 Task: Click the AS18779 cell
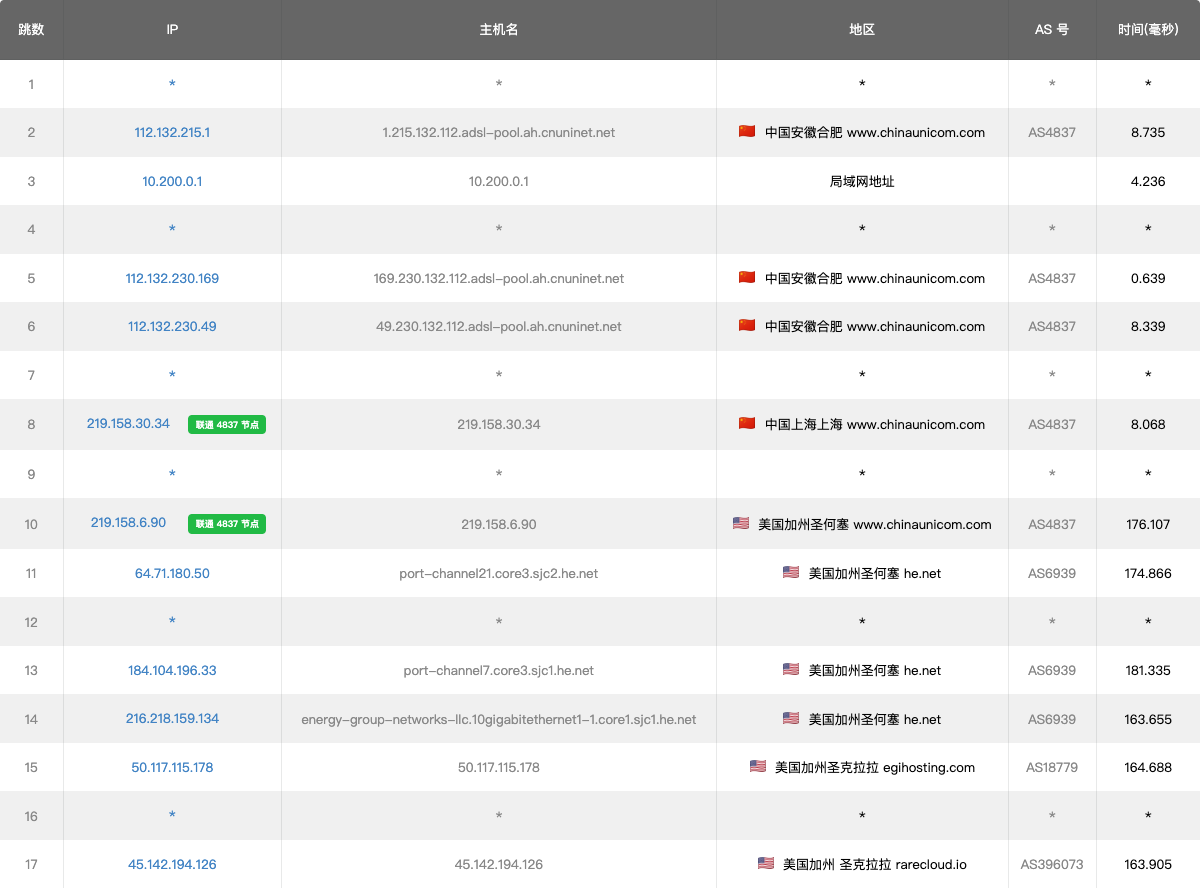point(1052,767)
